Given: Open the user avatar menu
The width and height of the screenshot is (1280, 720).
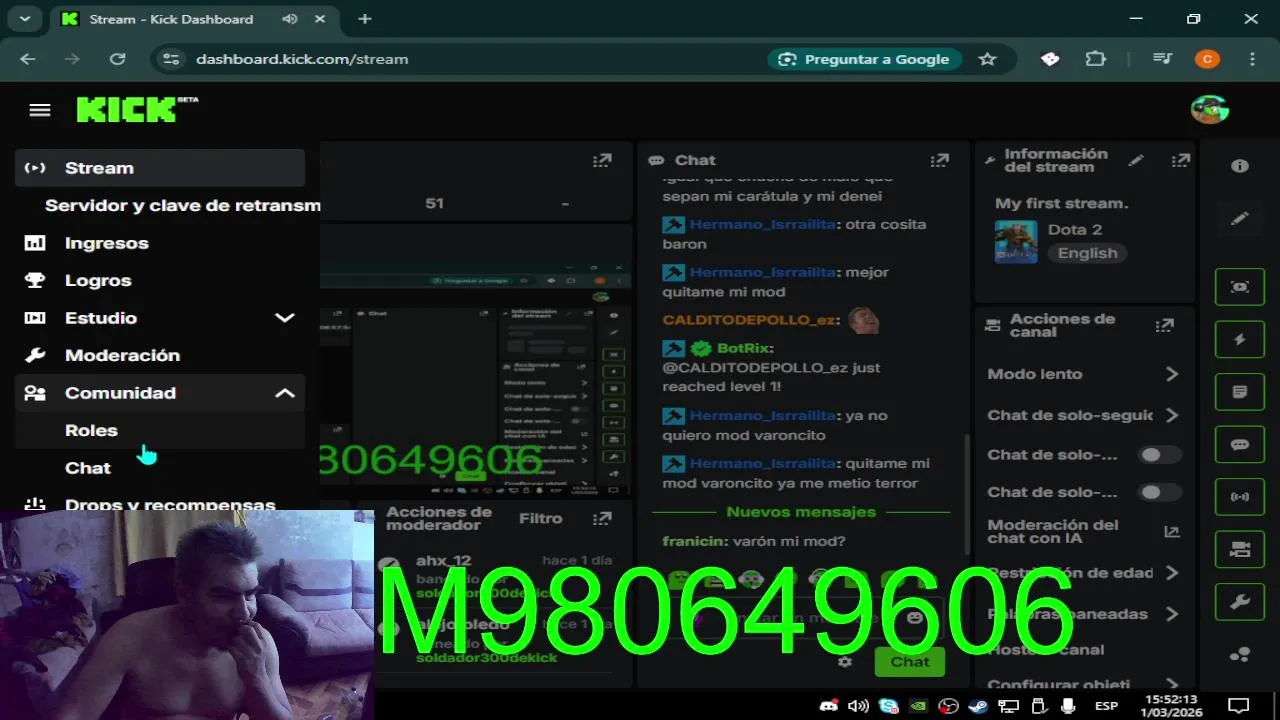Looking at the screenshot, I should 1209,110.
